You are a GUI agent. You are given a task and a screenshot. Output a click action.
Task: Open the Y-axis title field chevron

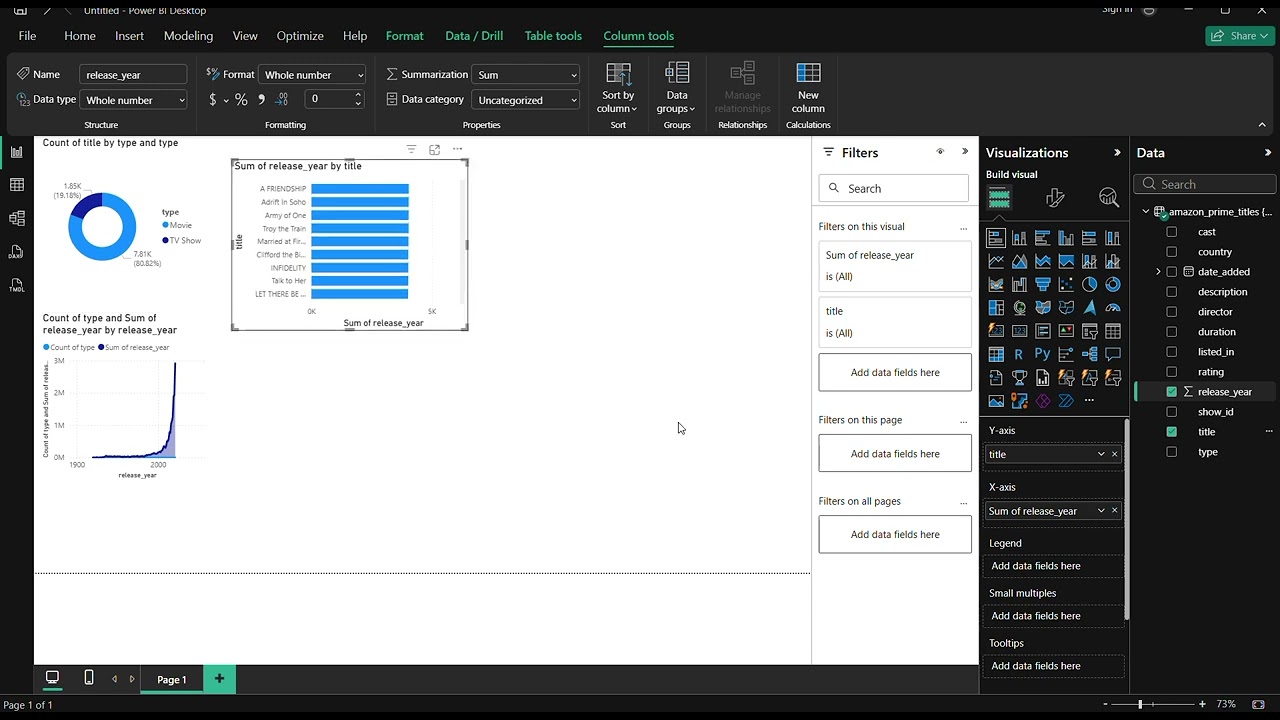[1101, 454]
